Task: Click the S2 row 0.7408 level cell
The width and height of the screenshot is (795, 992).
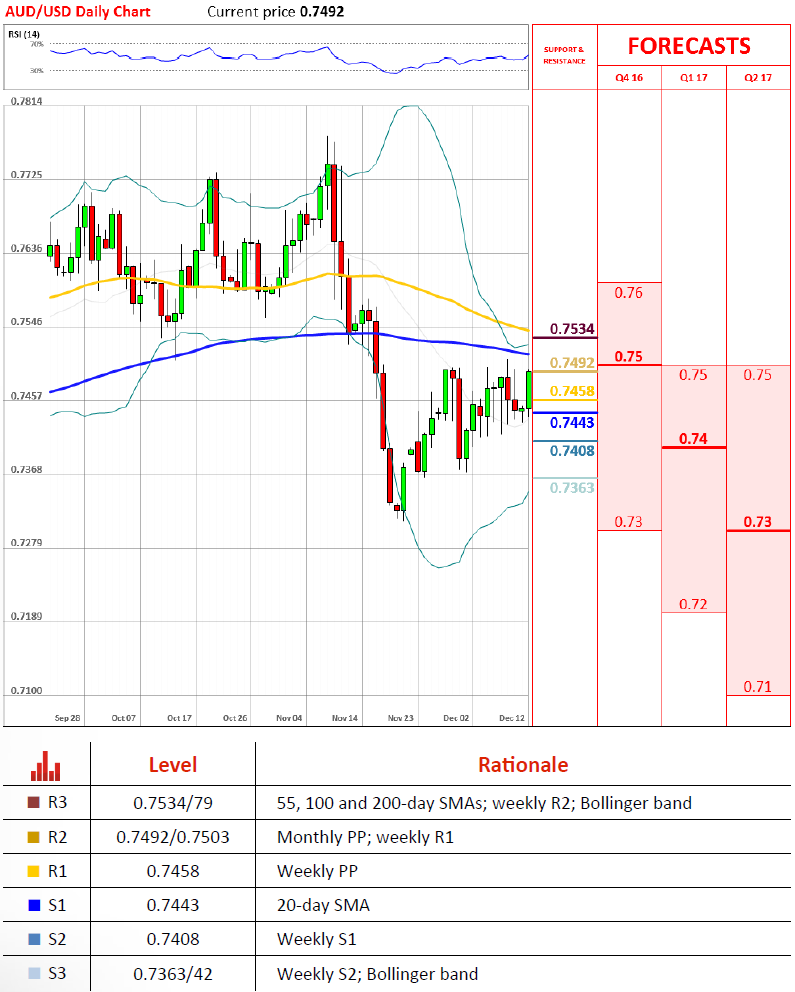Action: 173,939
